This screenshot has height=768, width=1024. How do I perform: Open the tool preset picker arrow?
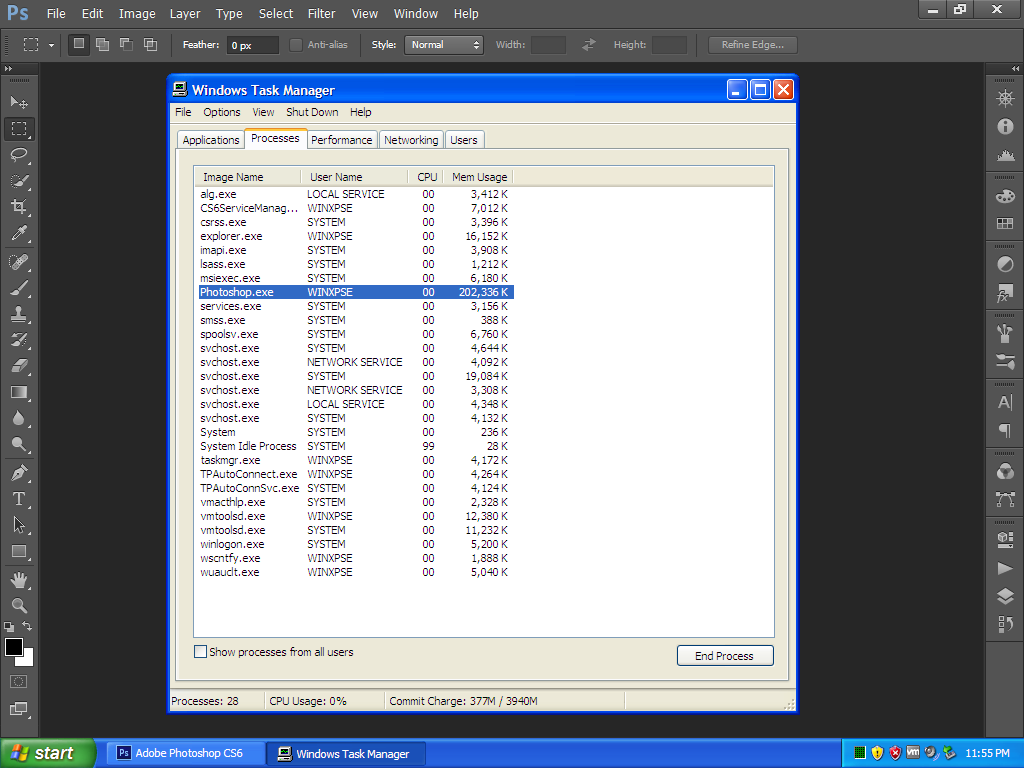(51, 45)
